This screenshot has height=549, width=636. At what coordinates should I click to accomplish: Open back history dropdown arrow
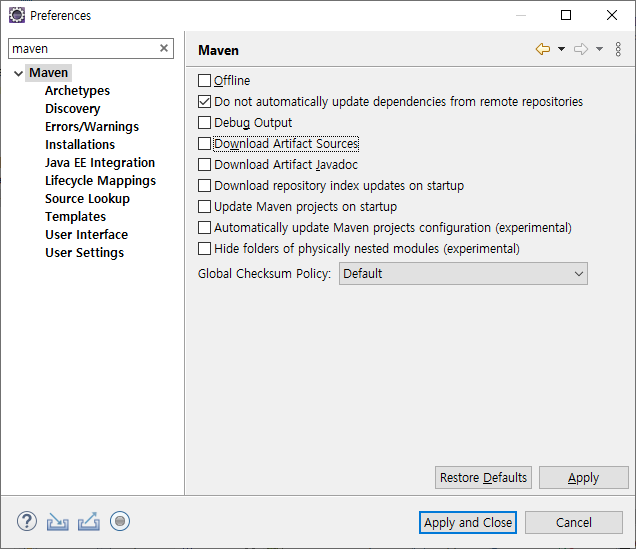[x=561, y=49]
